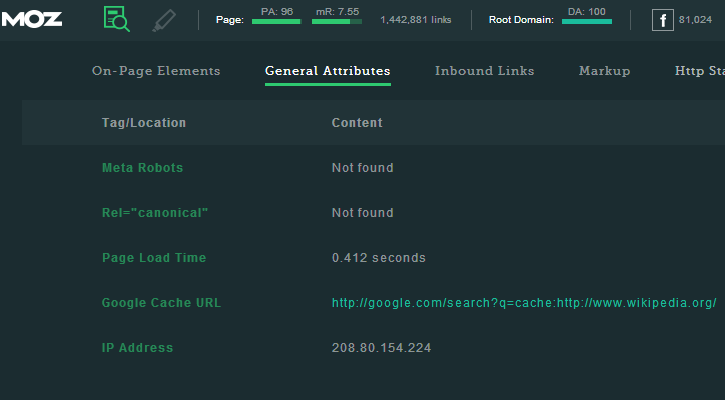Select the General Attributes tab
The width and height of the screenshot is (725, 400).
pos(328,71)
